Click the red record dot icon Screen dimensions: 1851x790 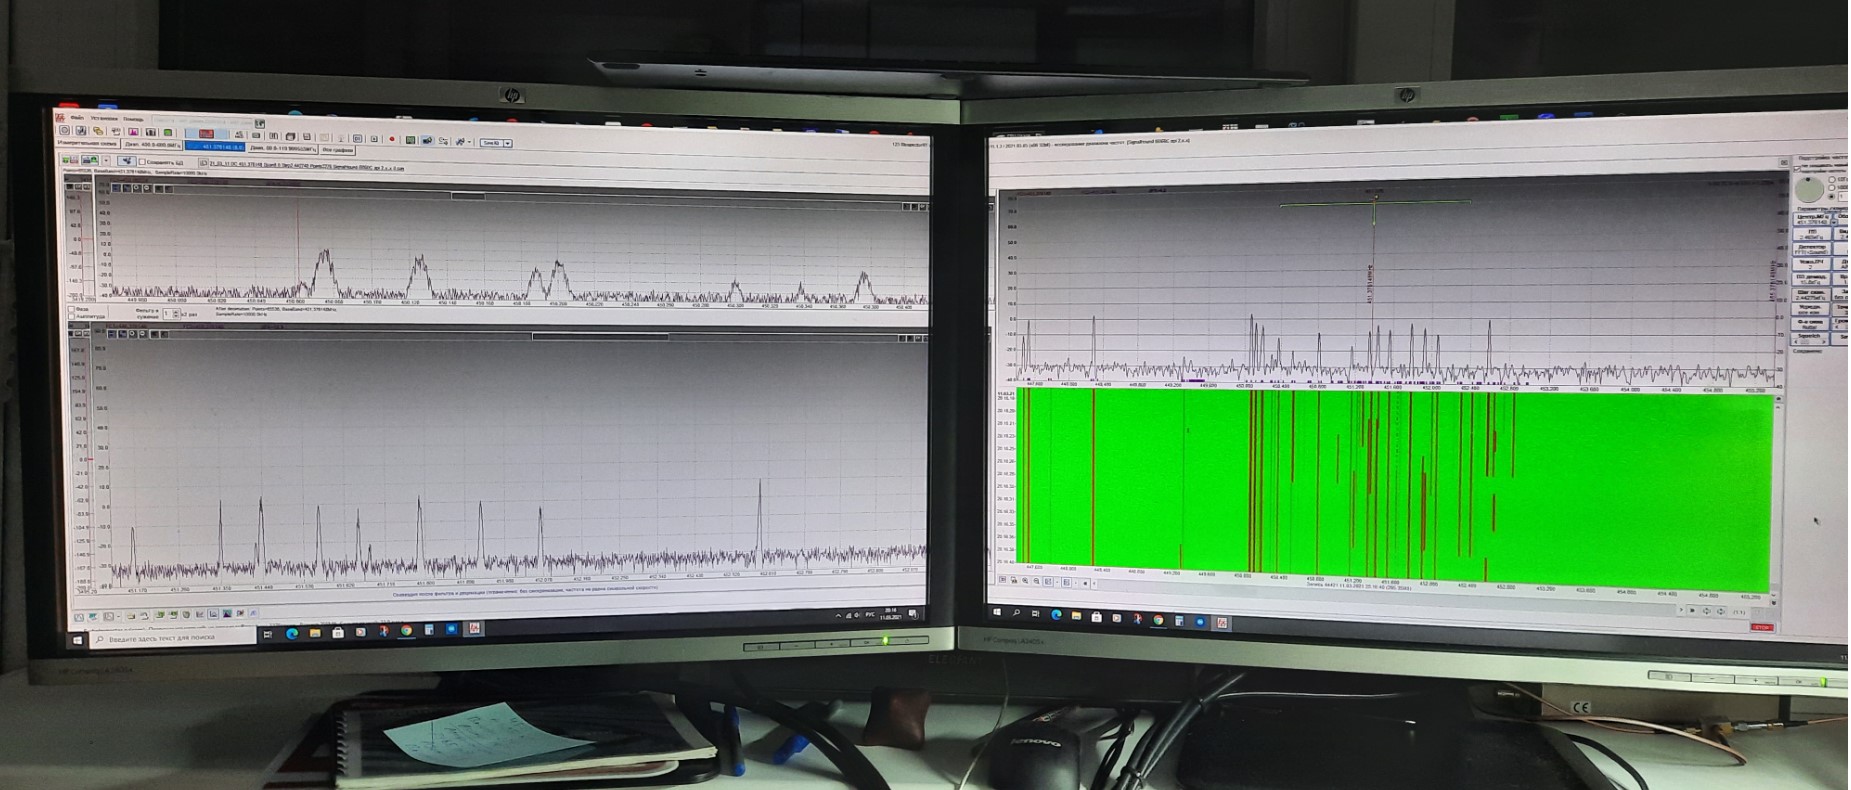pos(392,139)
